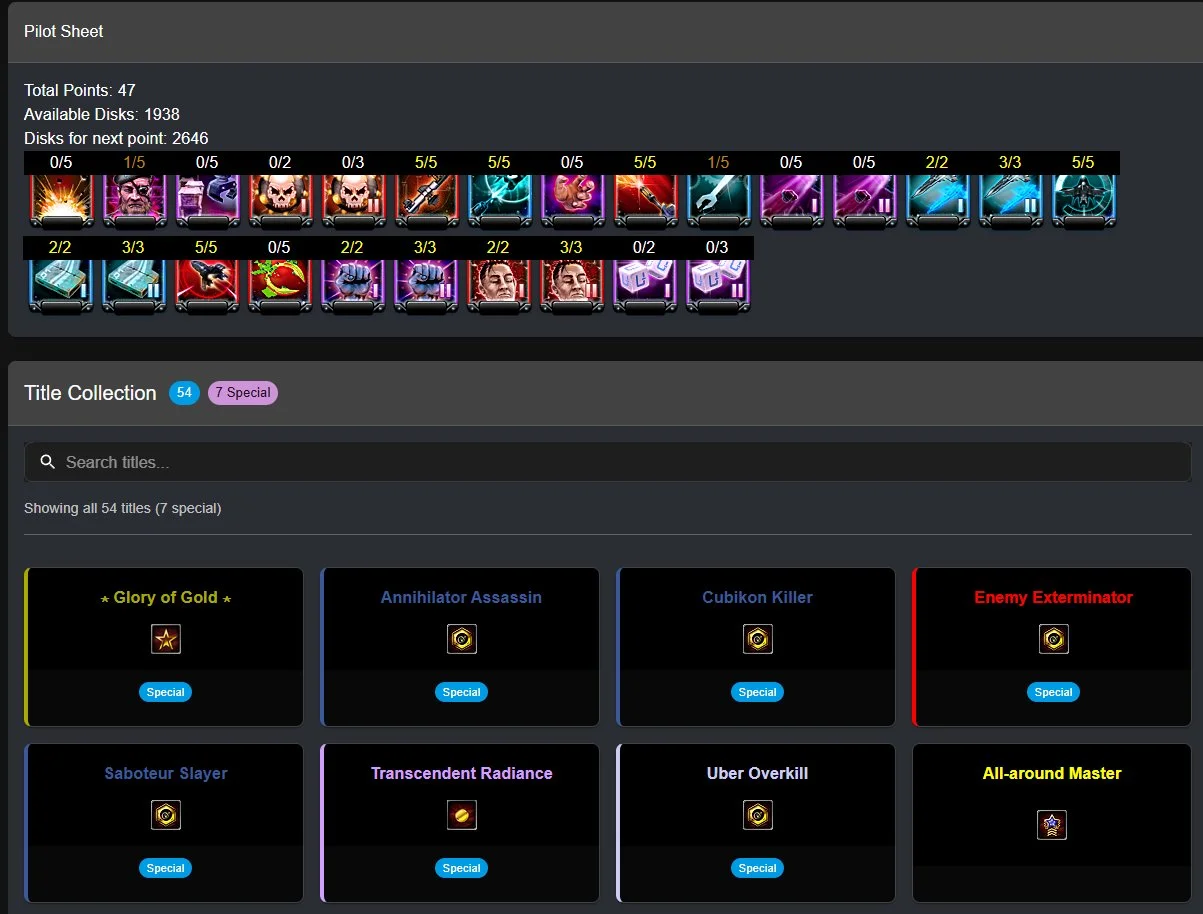Open the Enemy Exterminator title card
This screenshot has height=914, width=1203.
pos(1053,647)
